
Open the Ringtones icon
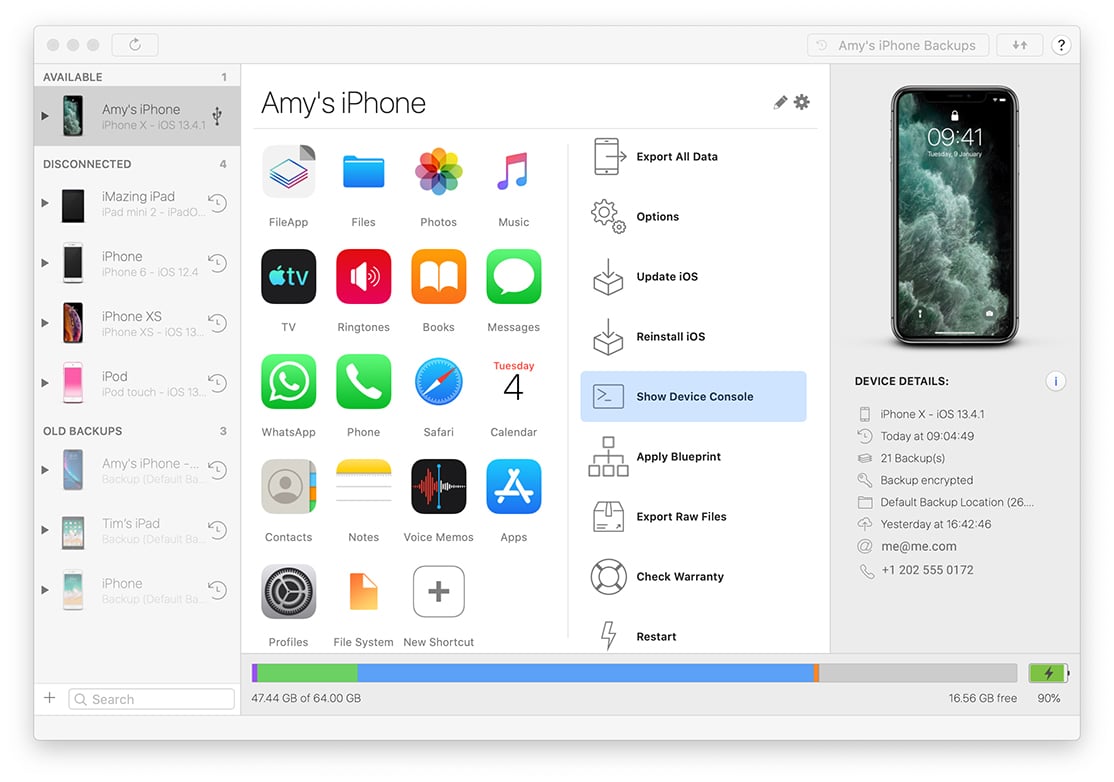click(364, 277)
